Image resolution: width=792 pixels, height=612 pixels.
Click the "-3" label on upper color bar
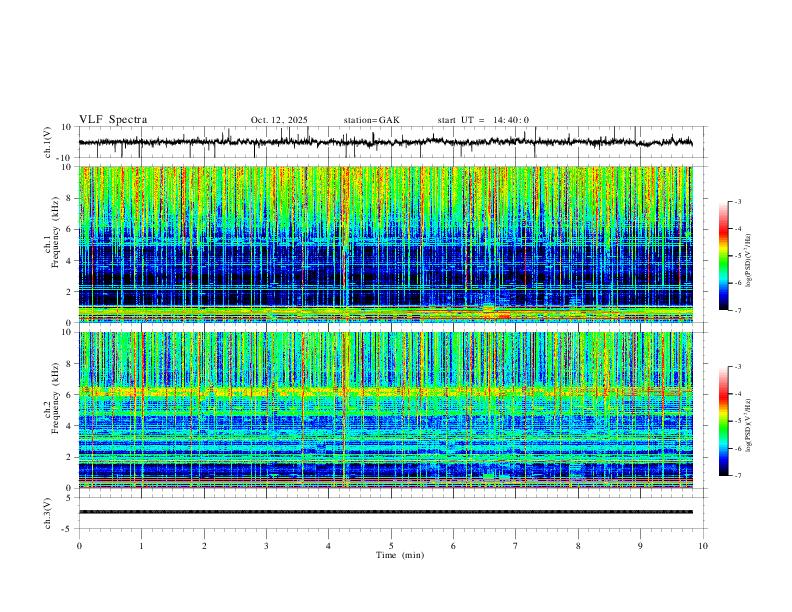[737, 201]
